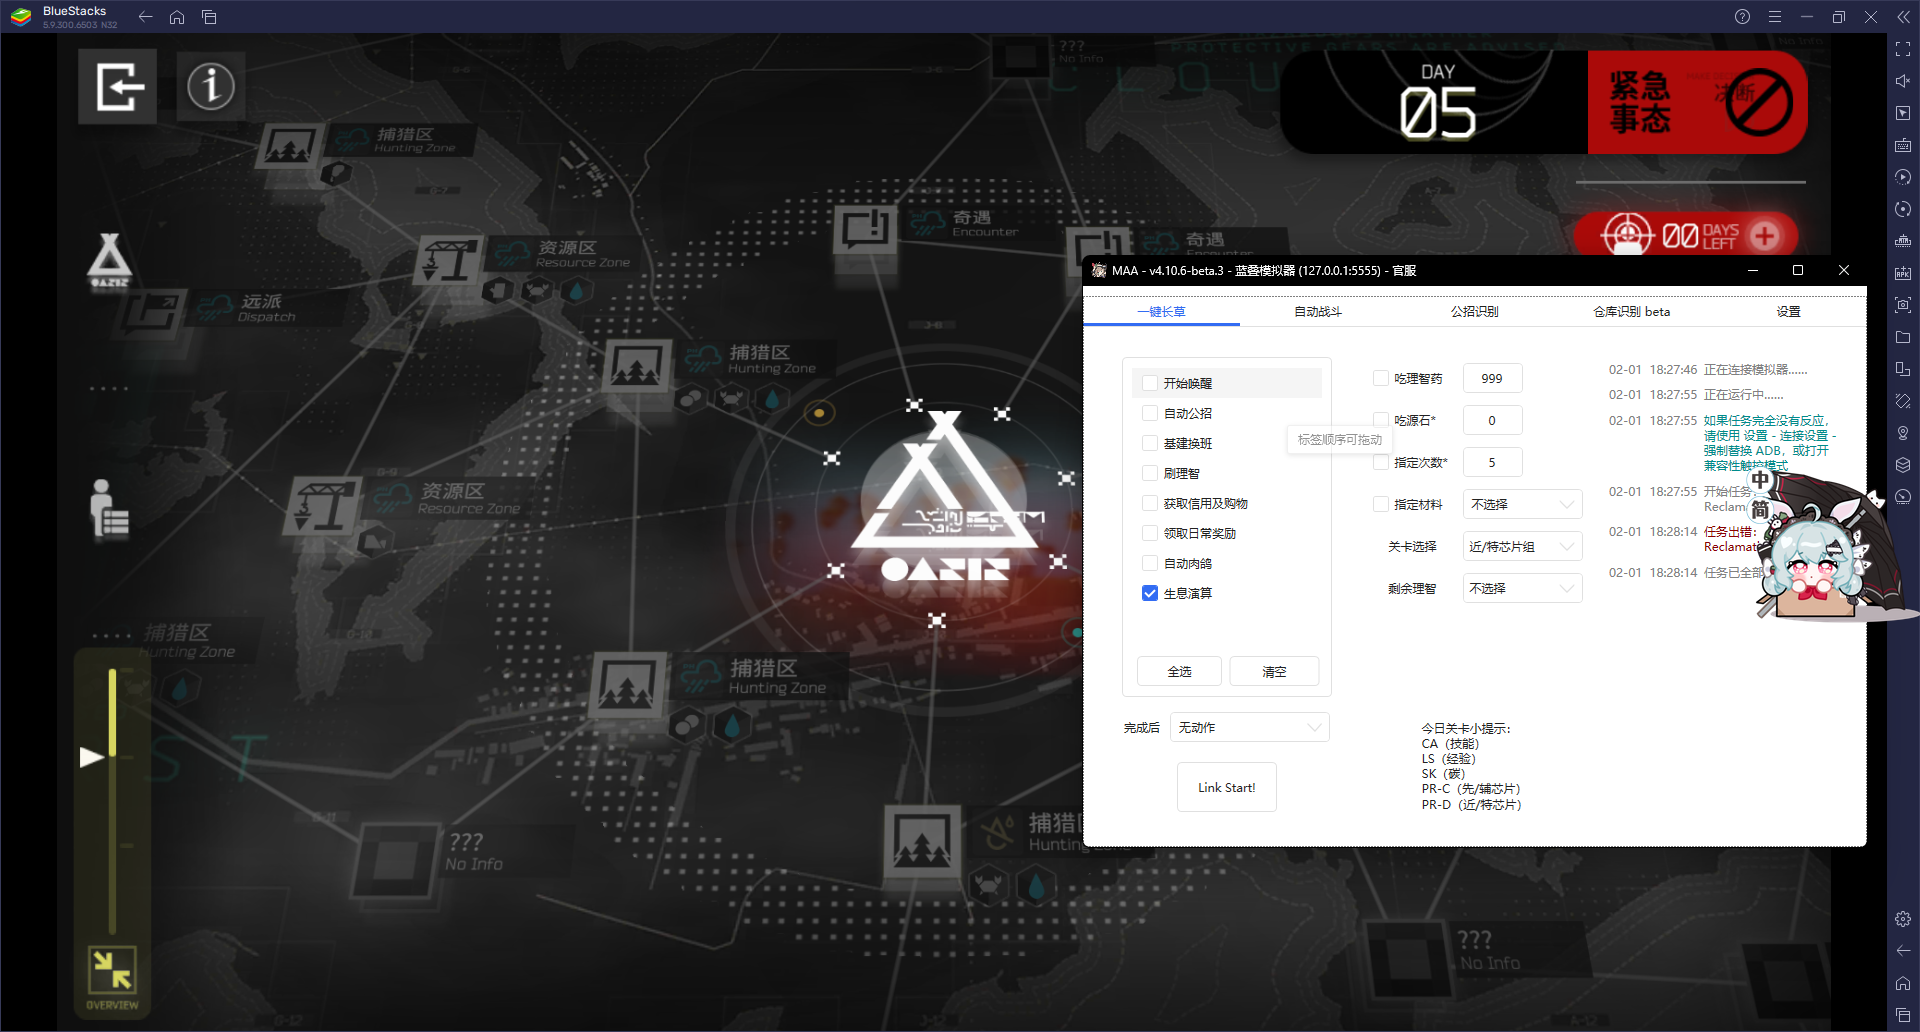Viewport: 1920px width, 1032px height.
Task: Click the OASIS emblem on left sidebar
Action: [x=109, y=261]
